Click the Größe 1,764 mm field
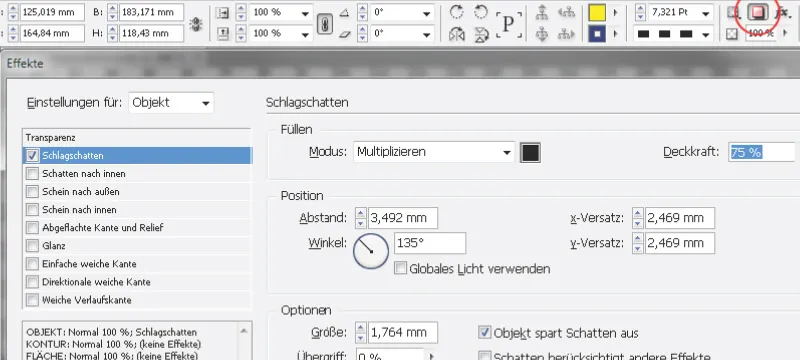Screen dimensions: 800x360 coord(403,332)
